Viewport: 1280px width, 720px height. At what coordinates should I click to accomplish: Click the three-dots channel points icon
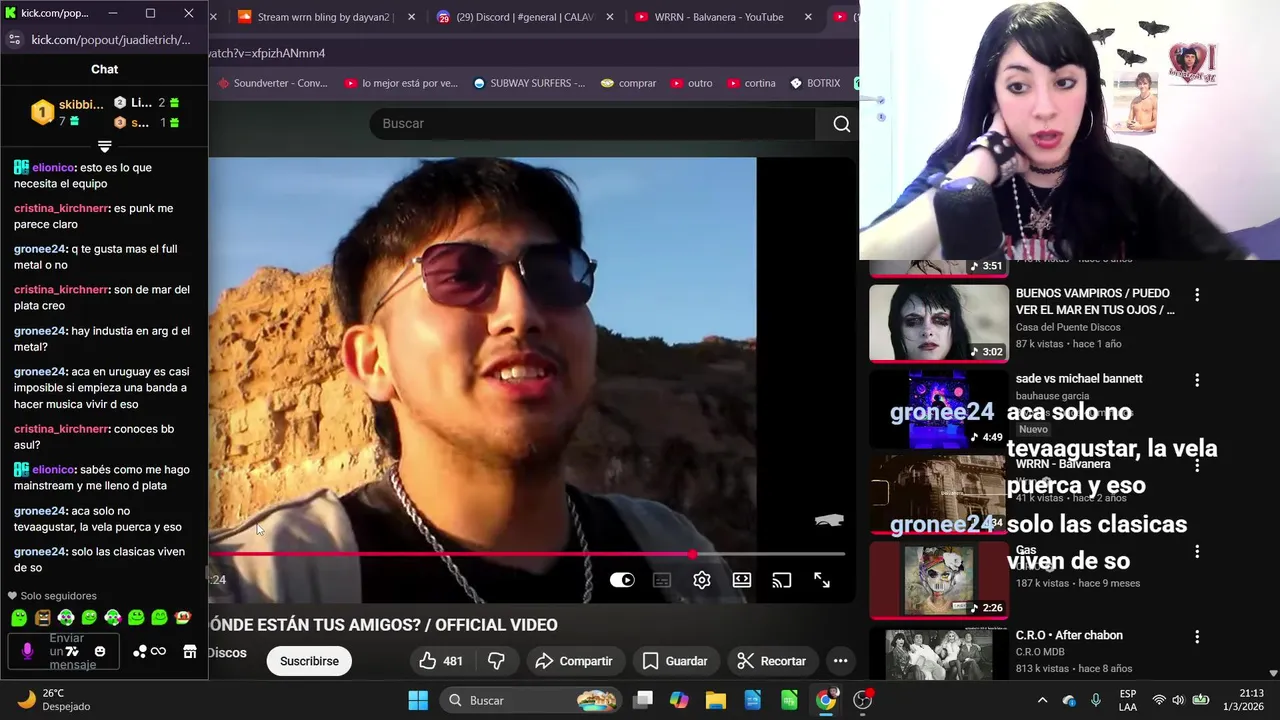pyautogui.click(x=139, y=651)
